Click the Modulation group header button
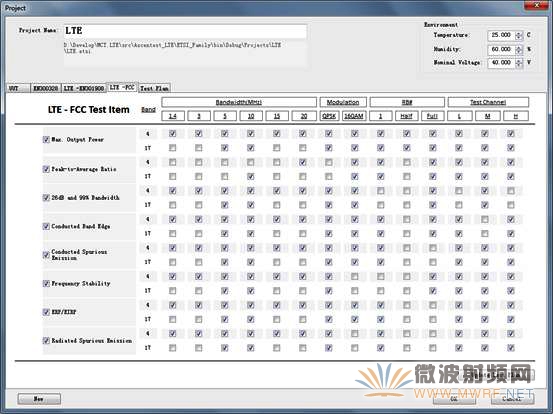 click(x=343, y=102)
